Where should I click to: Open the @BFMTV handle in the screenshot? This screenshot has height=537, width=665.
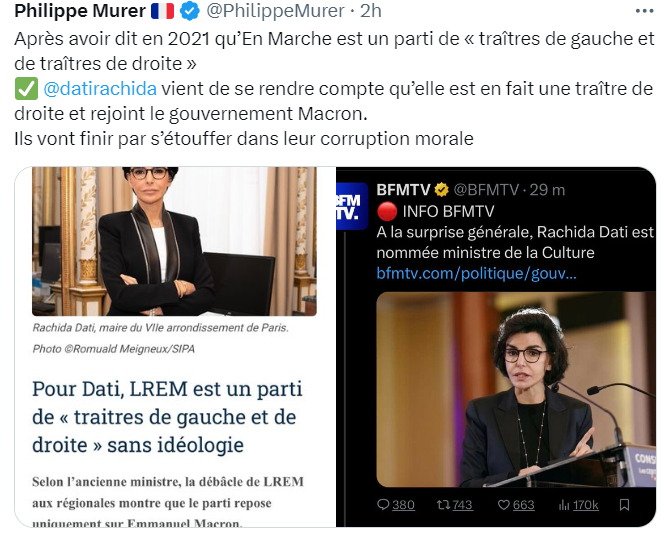[486, 190]
